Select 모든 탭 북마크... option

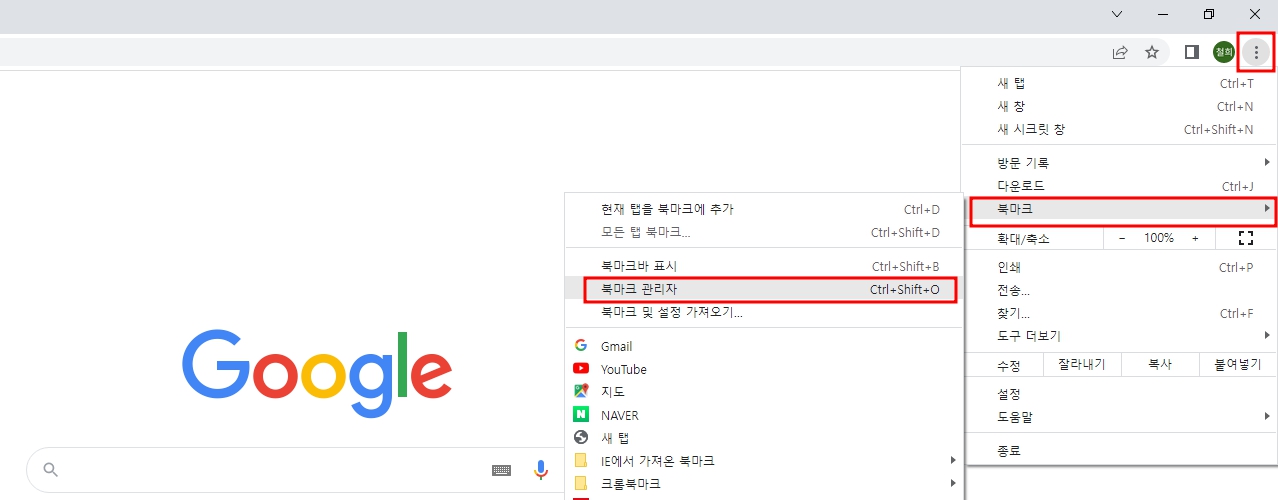763,232
